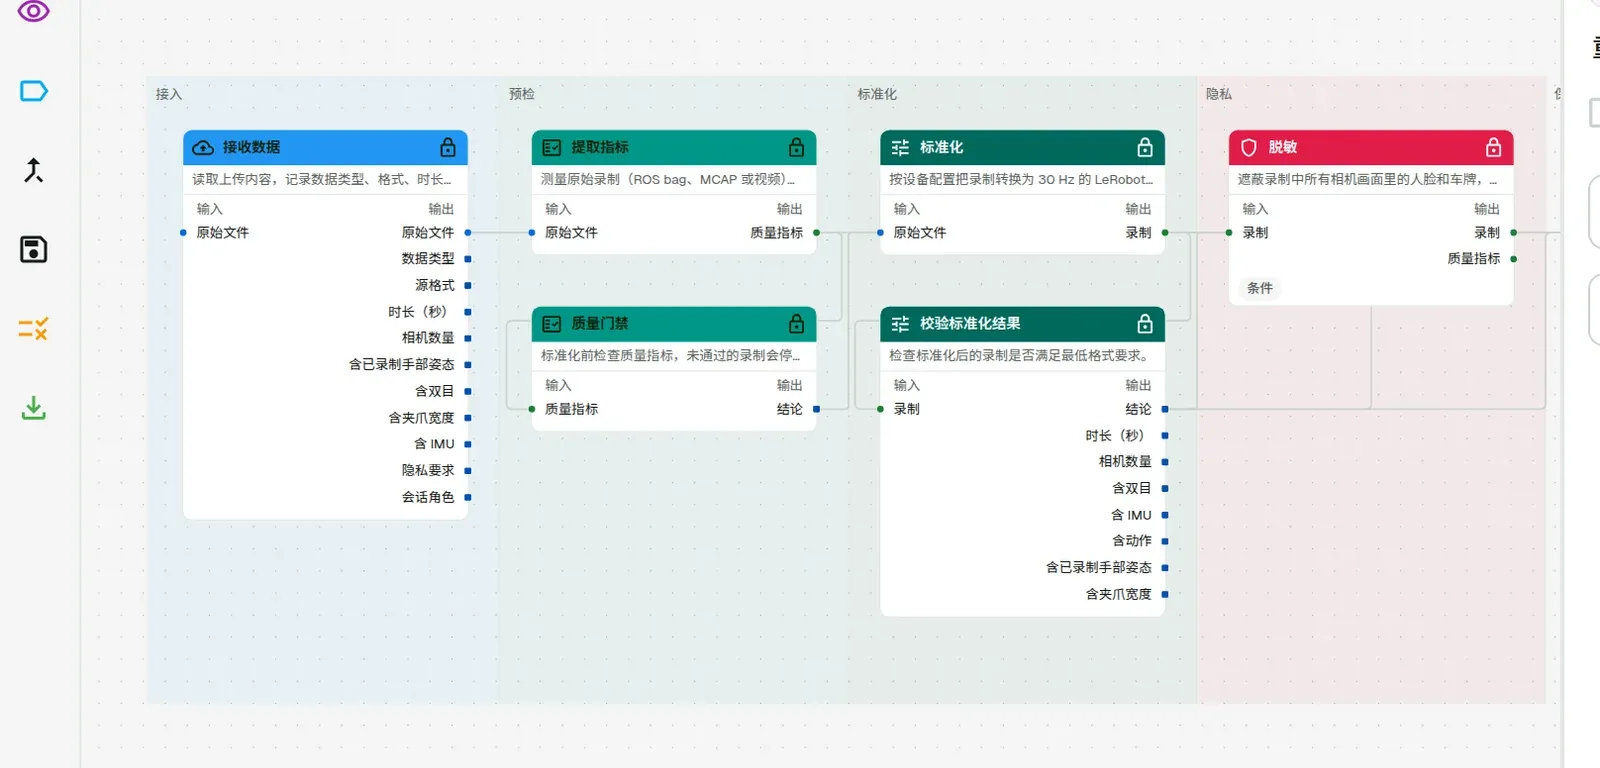Click the orange checklist validation icon
The image size is (1600, 768).
point(34,328)
